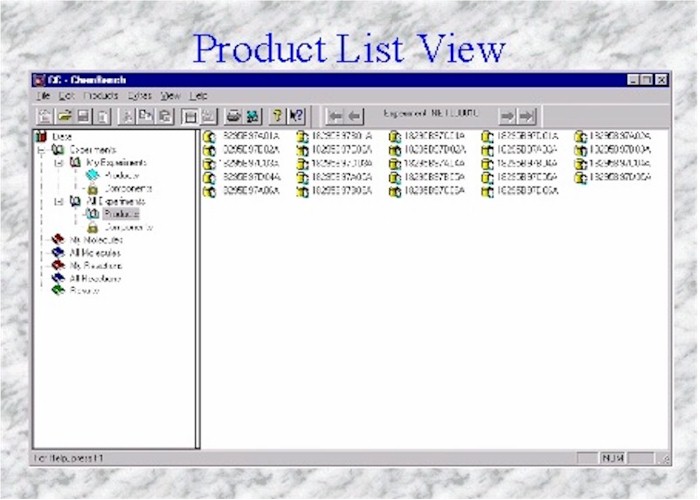Open the File menu

click(x=43, y=96)
